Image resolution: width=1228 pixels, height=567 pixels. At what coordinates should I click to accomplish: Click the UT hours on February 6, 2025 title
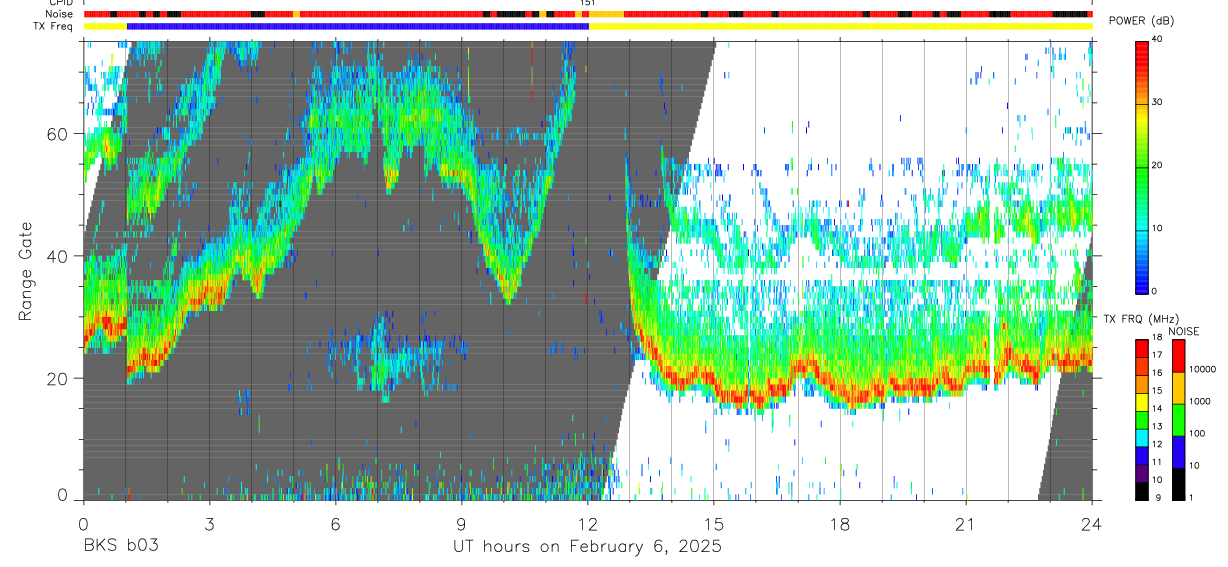click(x=587, y=547)
